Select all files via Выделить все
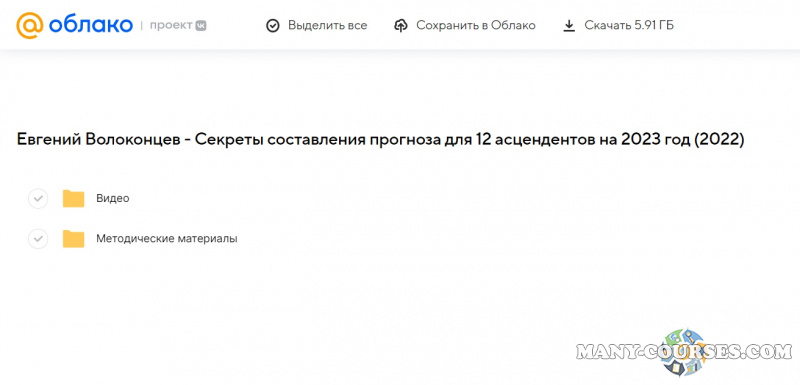800x385 pixels. (316, 25)
